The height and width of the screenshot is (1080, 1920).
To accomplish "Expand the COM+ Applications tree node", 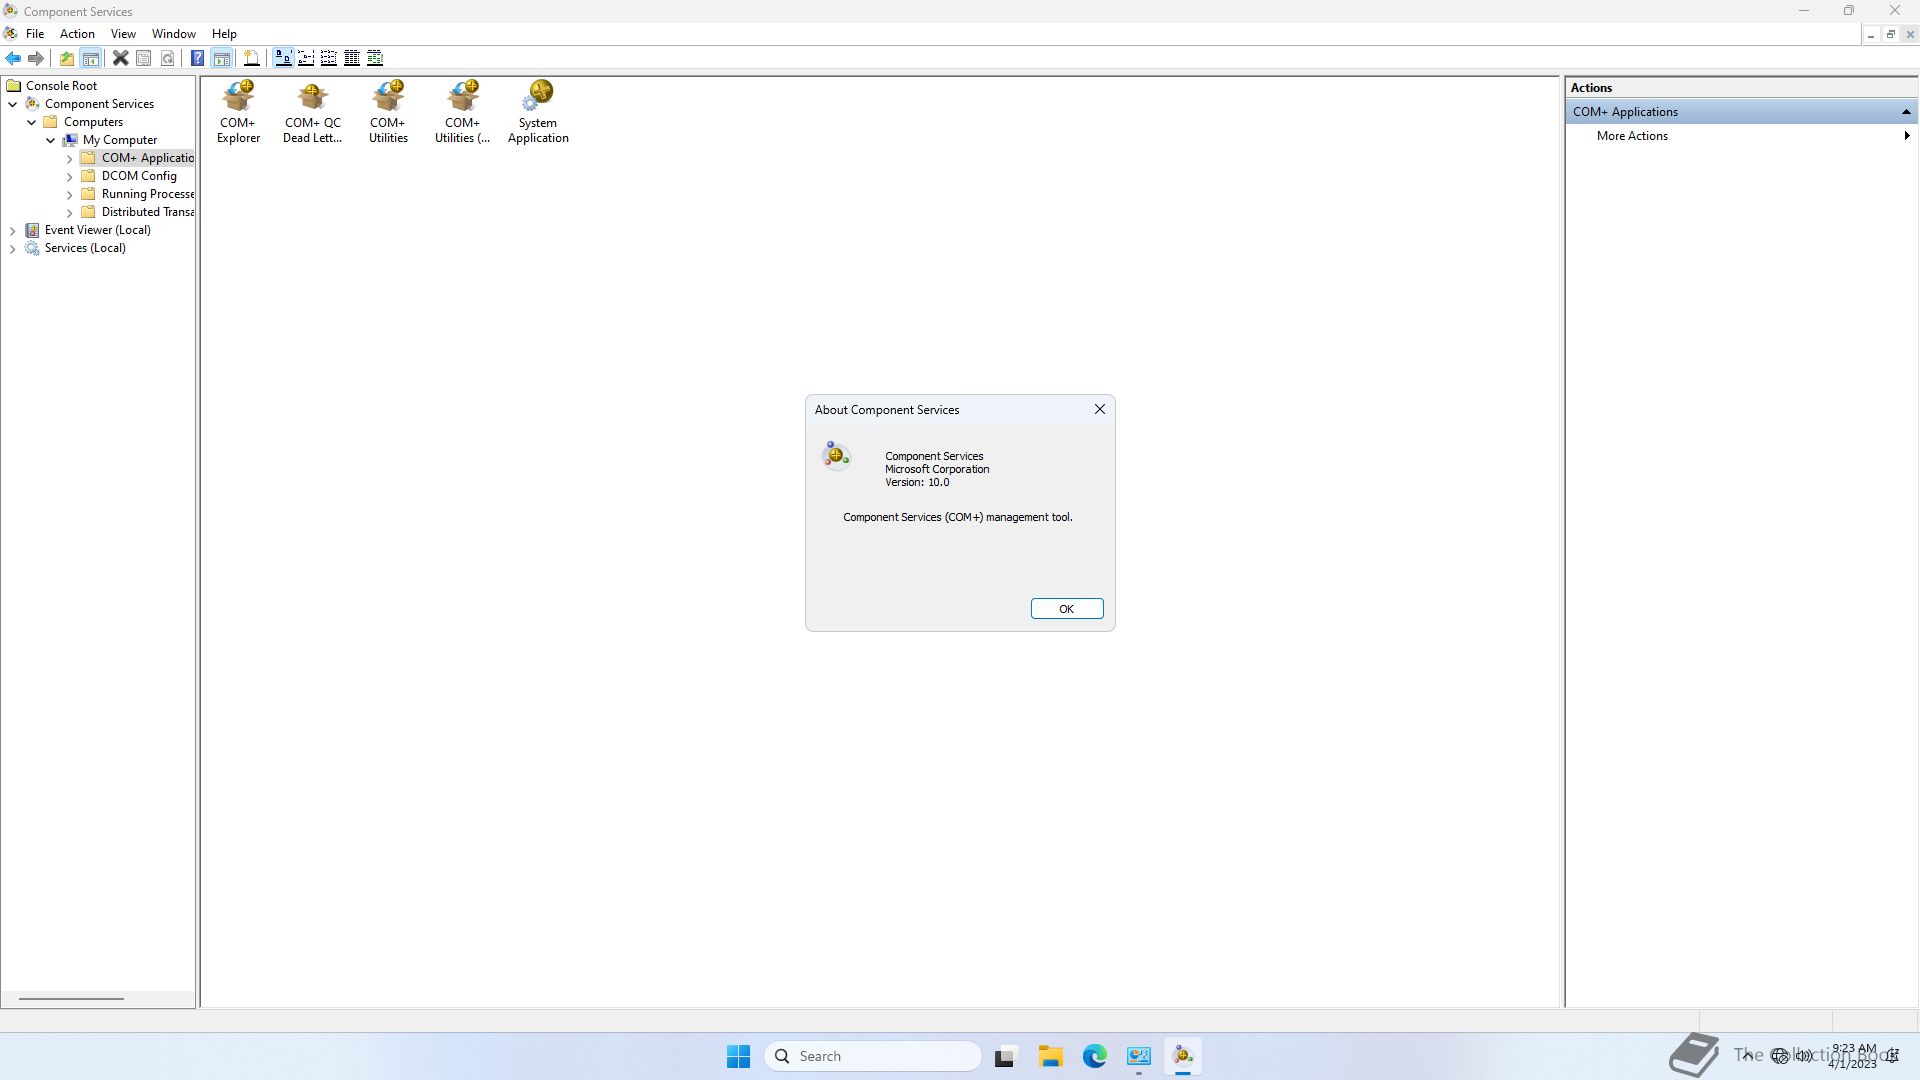I will [70, 158].
